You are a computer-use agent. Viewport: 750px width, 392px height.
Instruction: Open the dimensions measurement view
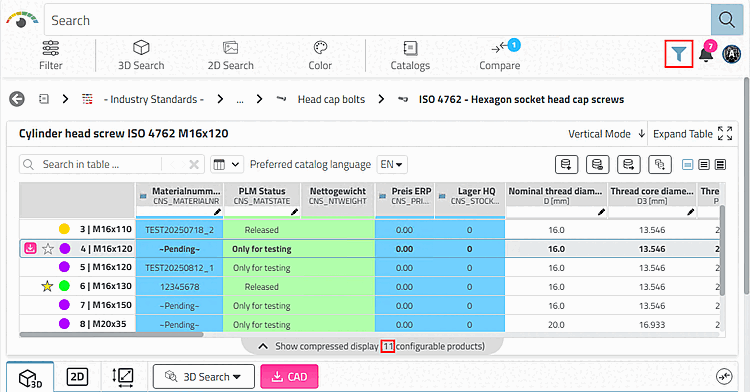point(122,377)
